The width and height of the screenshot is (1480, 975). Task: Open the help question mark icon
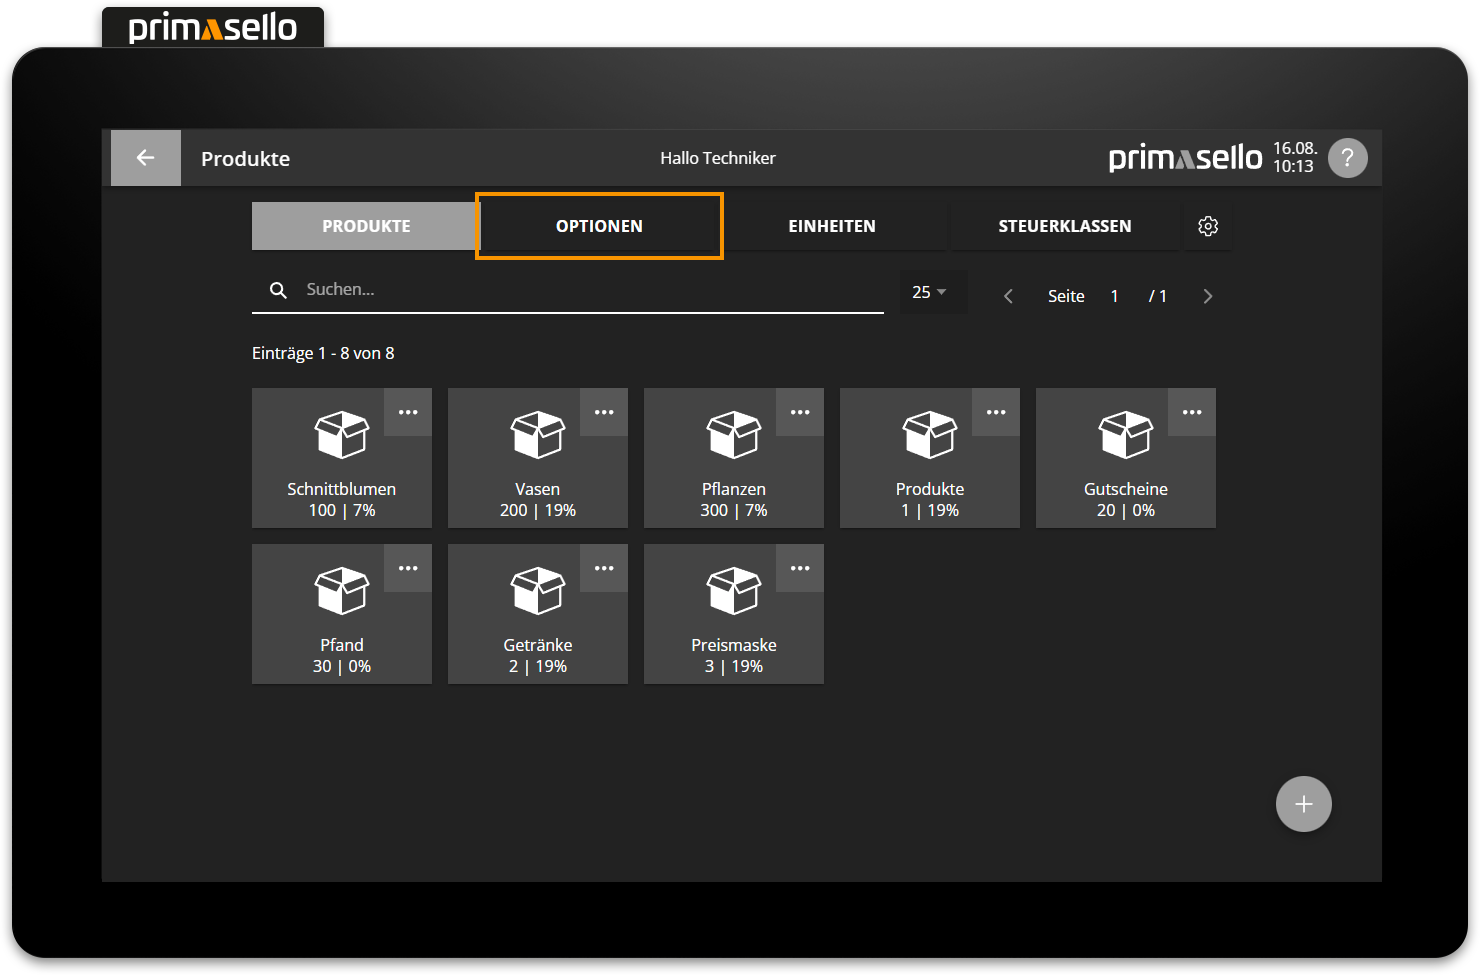click(x=1347, y=157)
